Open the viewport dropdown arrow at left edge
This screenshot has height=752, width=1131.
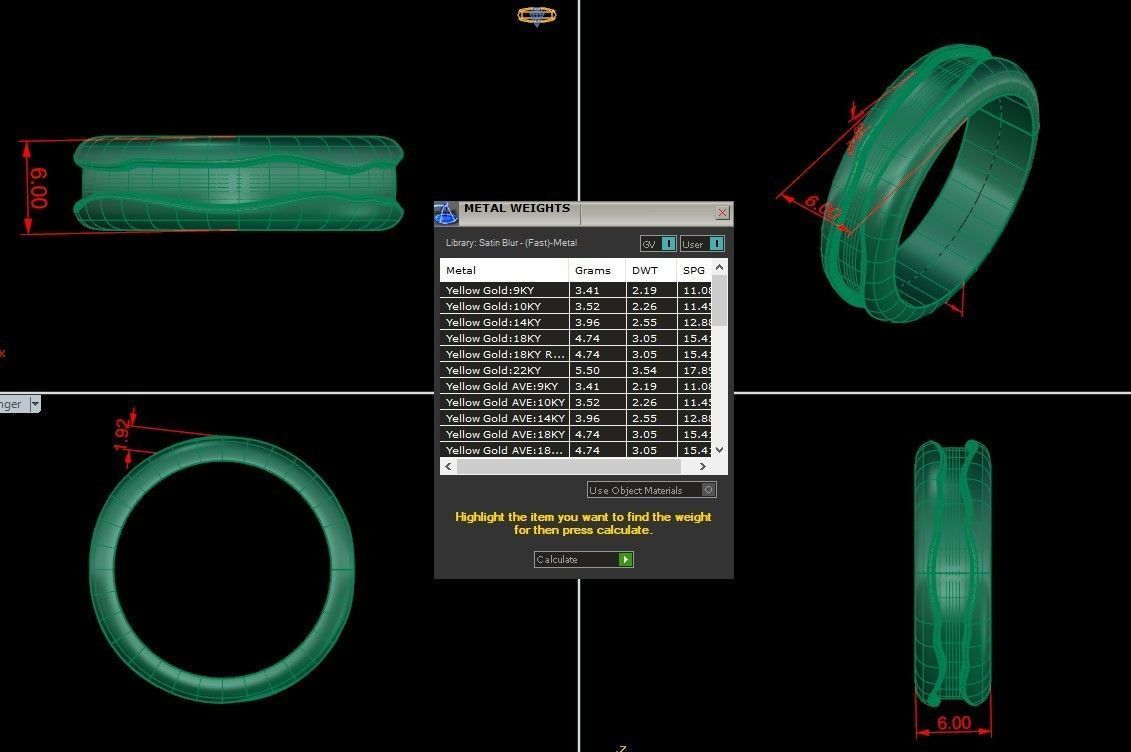(x=35, y=404)
